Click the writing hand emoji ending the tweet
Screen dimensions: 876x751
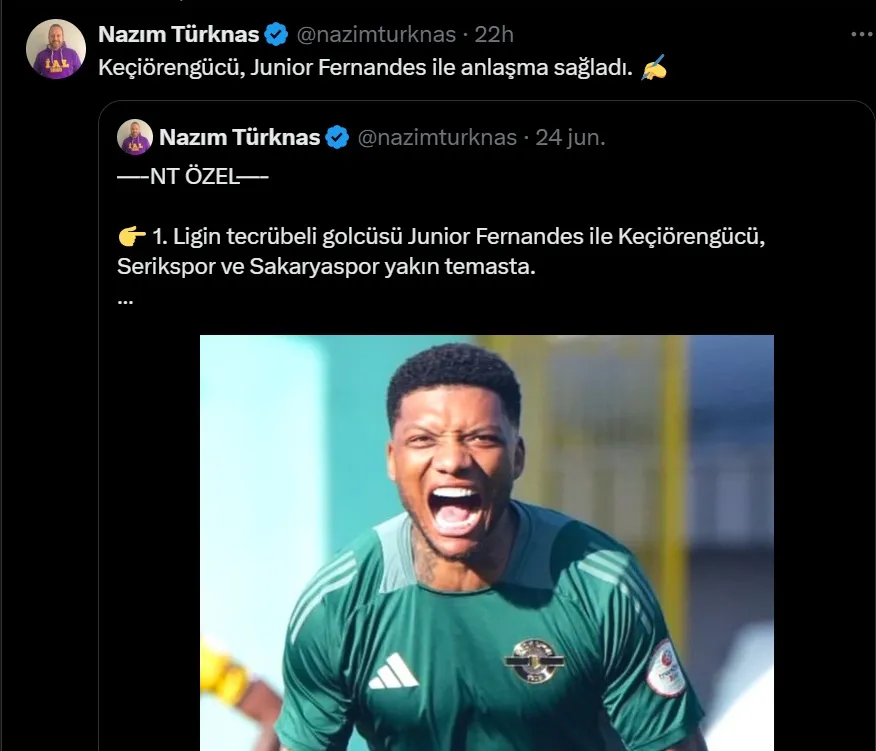pyautogui.click(x=654, y=68)
